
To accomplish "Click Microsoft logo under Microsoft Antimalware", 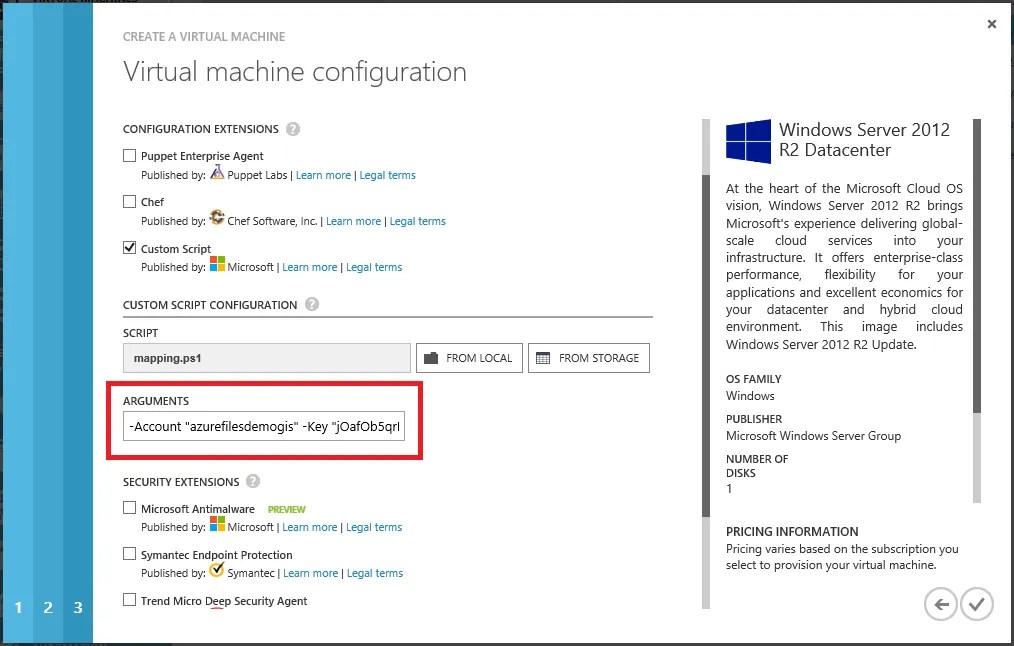I will (x=217, y=524).
